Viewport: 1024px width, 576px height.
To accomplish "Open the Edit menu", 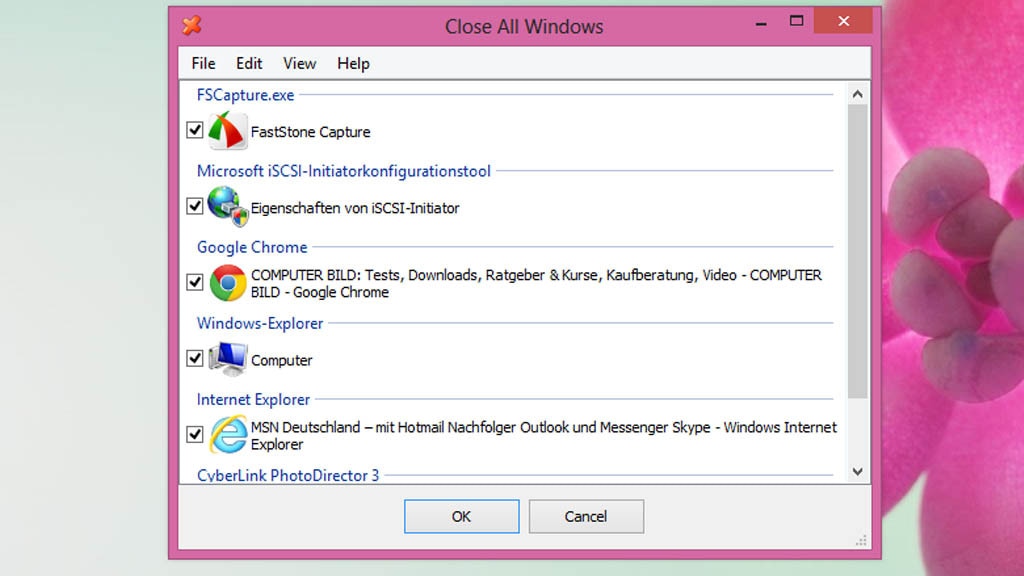I will coord(249,63).
